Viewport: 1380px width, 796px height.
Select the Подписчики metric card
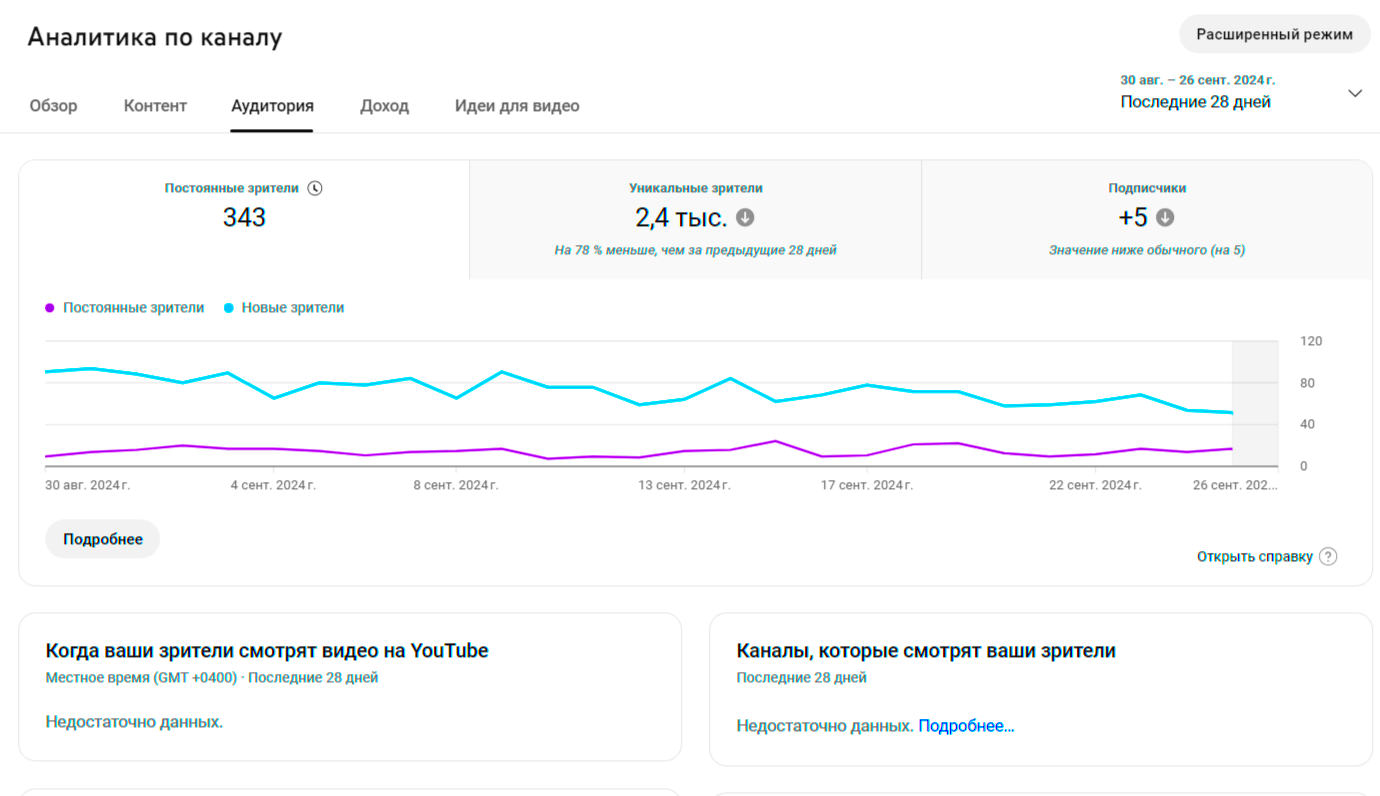[1146, 219]
